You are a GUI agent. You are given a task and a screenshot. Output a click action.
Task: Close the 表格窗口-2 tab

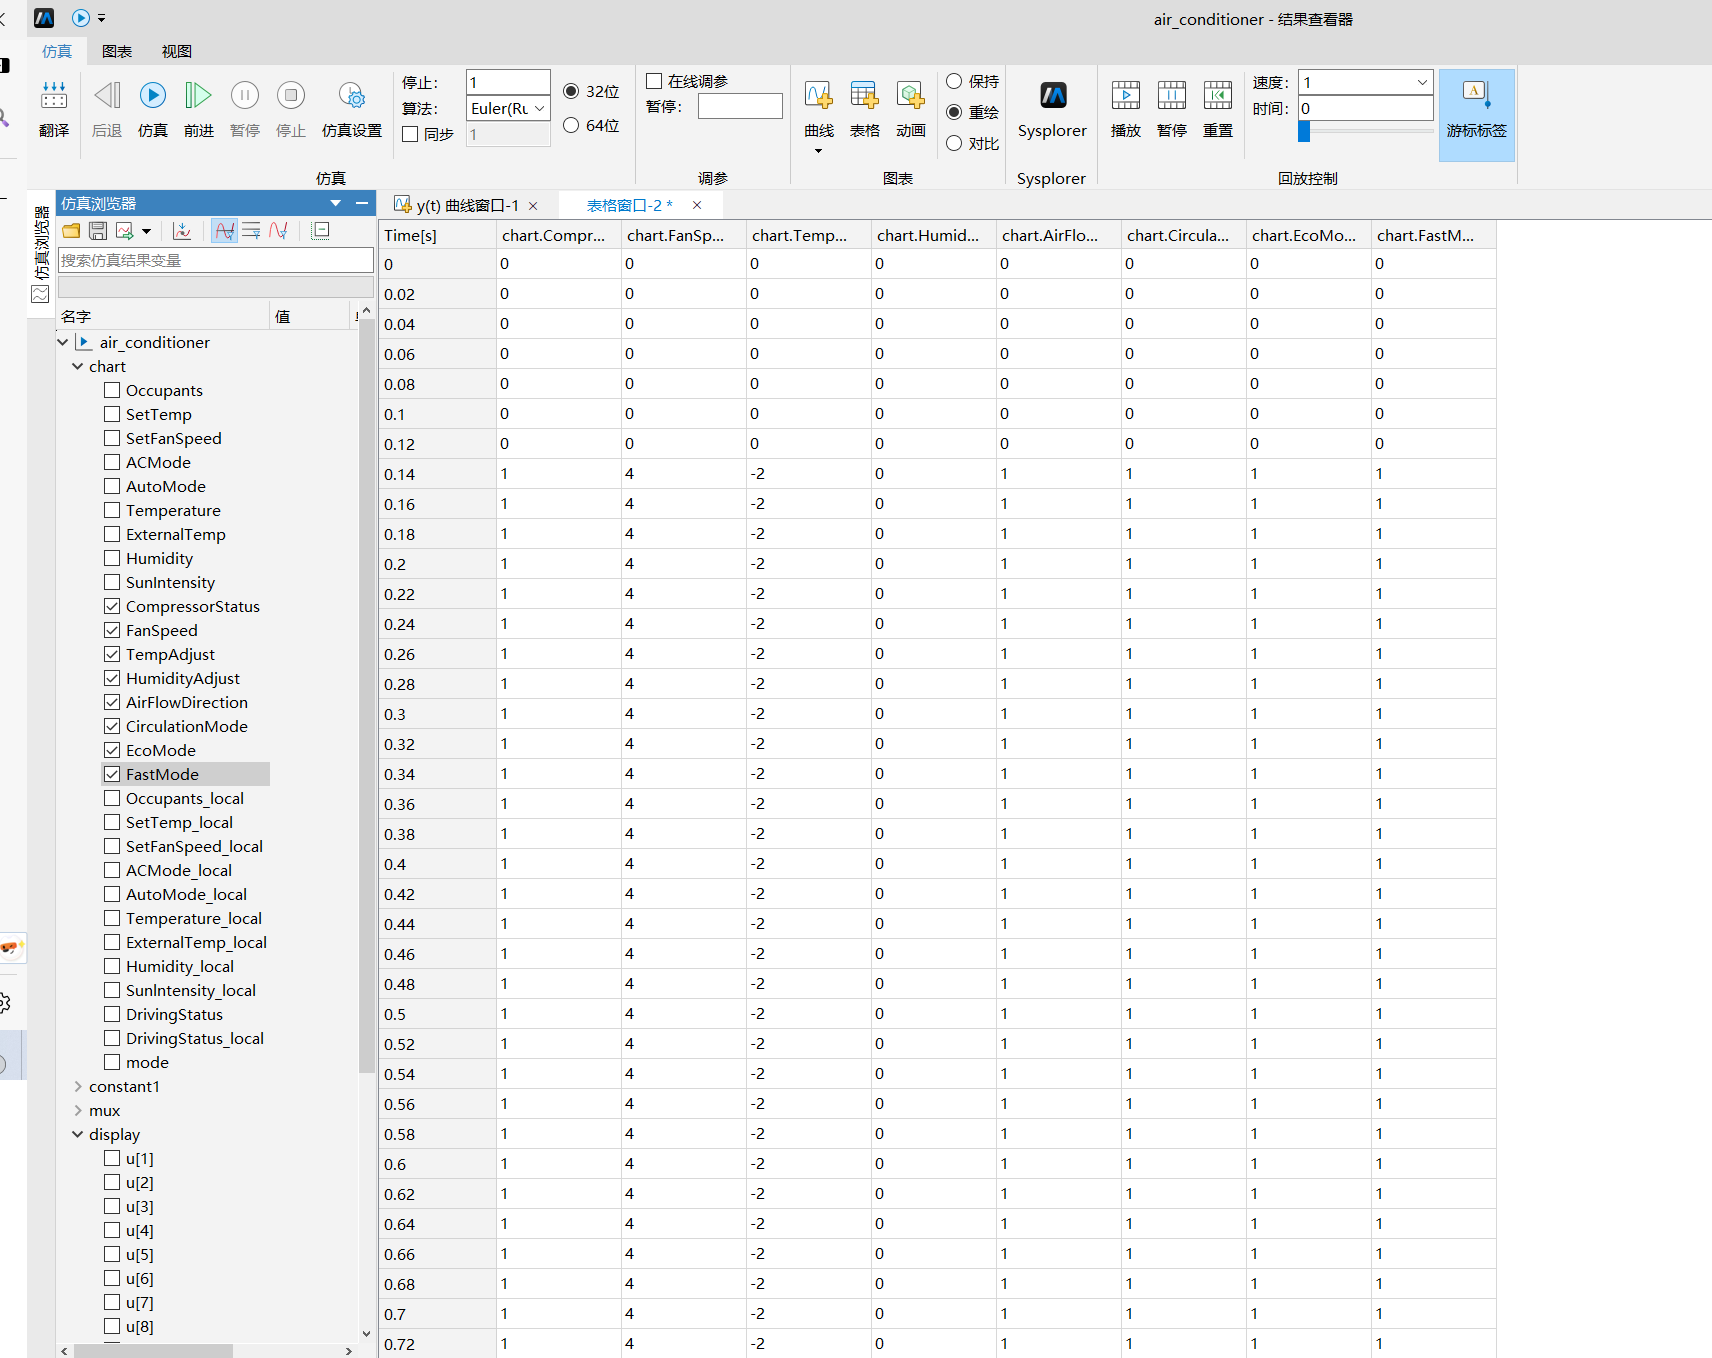click(697, 205)
